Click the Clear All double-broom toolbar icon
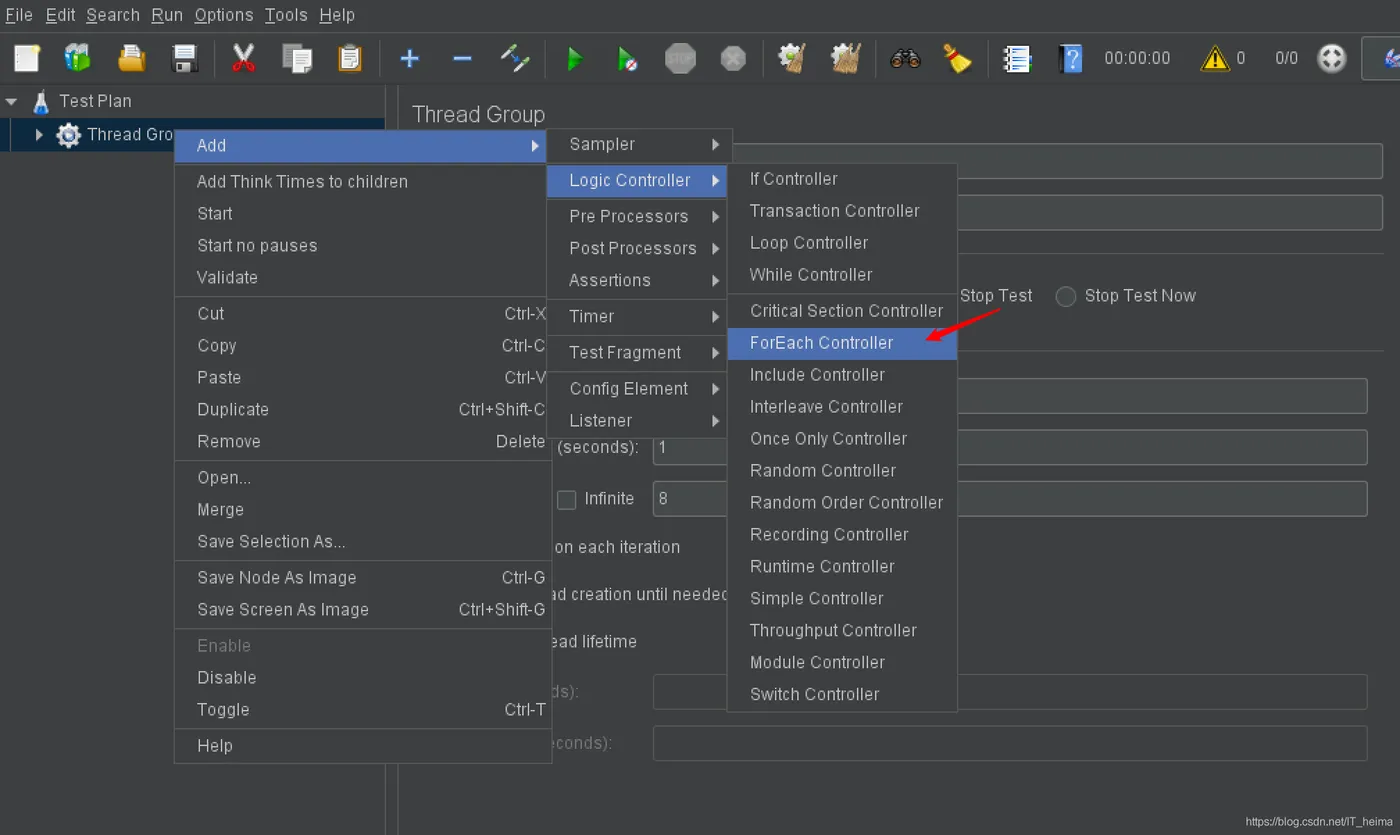Screen dimensions: 1400x835 tap(846, 58)
